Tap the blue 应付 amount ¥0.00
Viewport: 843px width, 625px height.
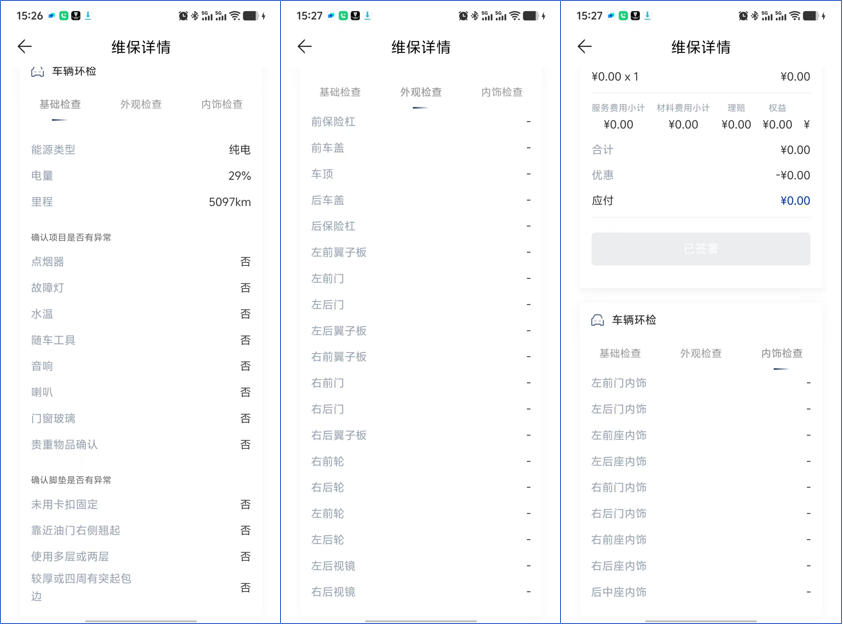795,201
